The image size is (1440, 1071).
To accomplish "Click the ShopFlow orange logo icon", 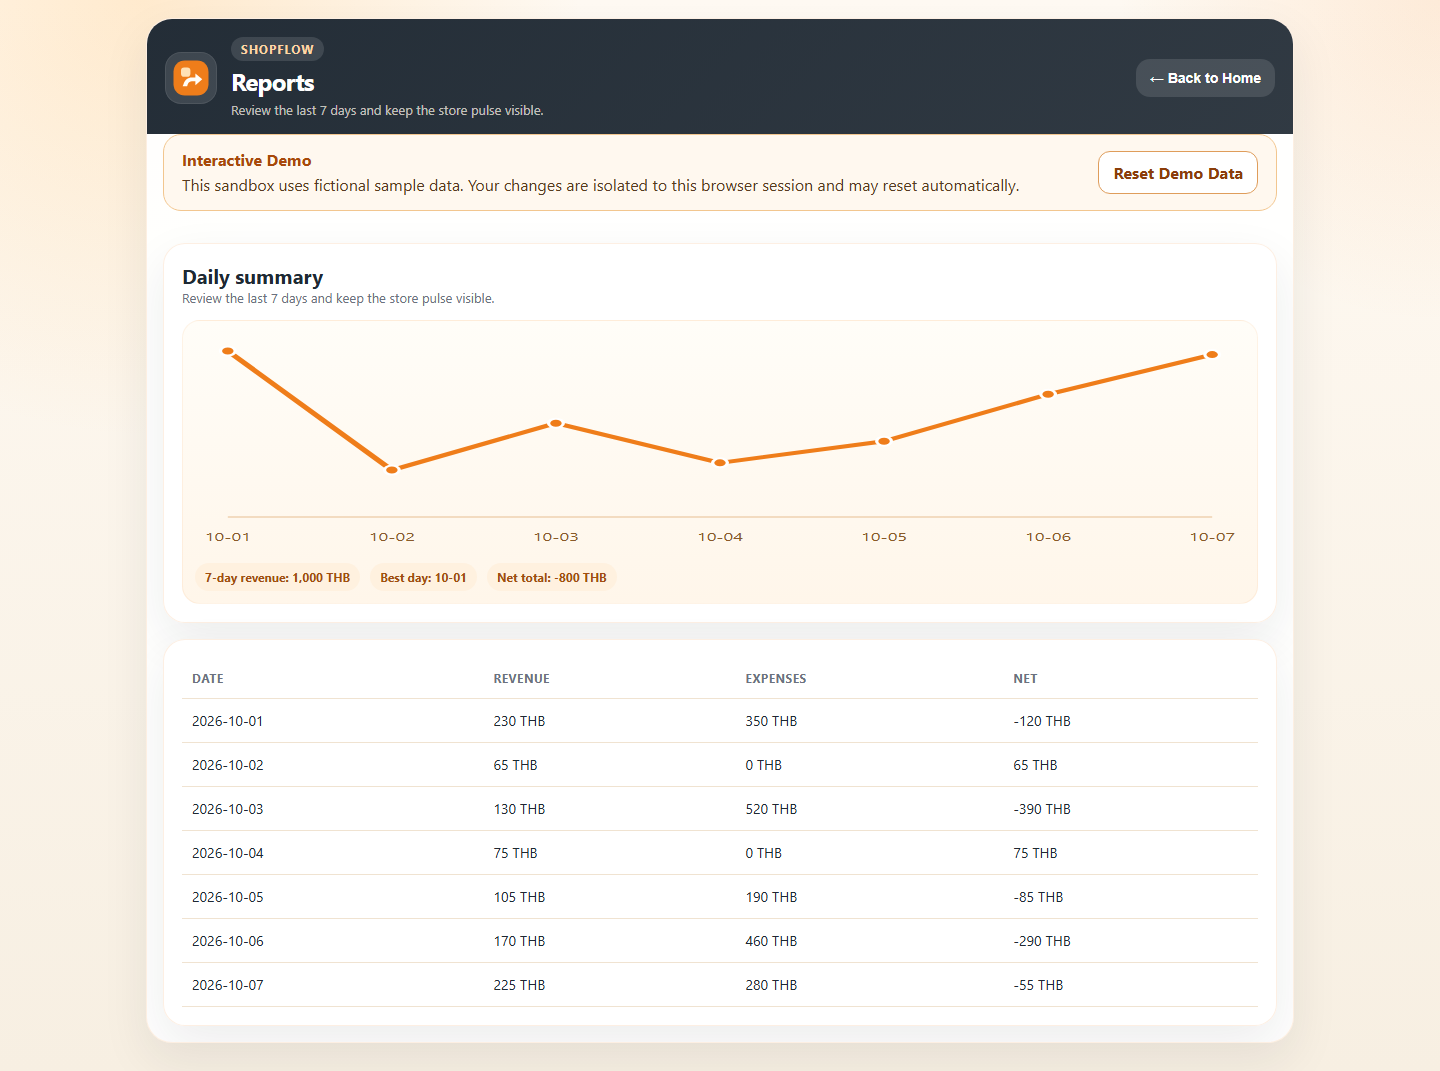I will click(191, 78).
